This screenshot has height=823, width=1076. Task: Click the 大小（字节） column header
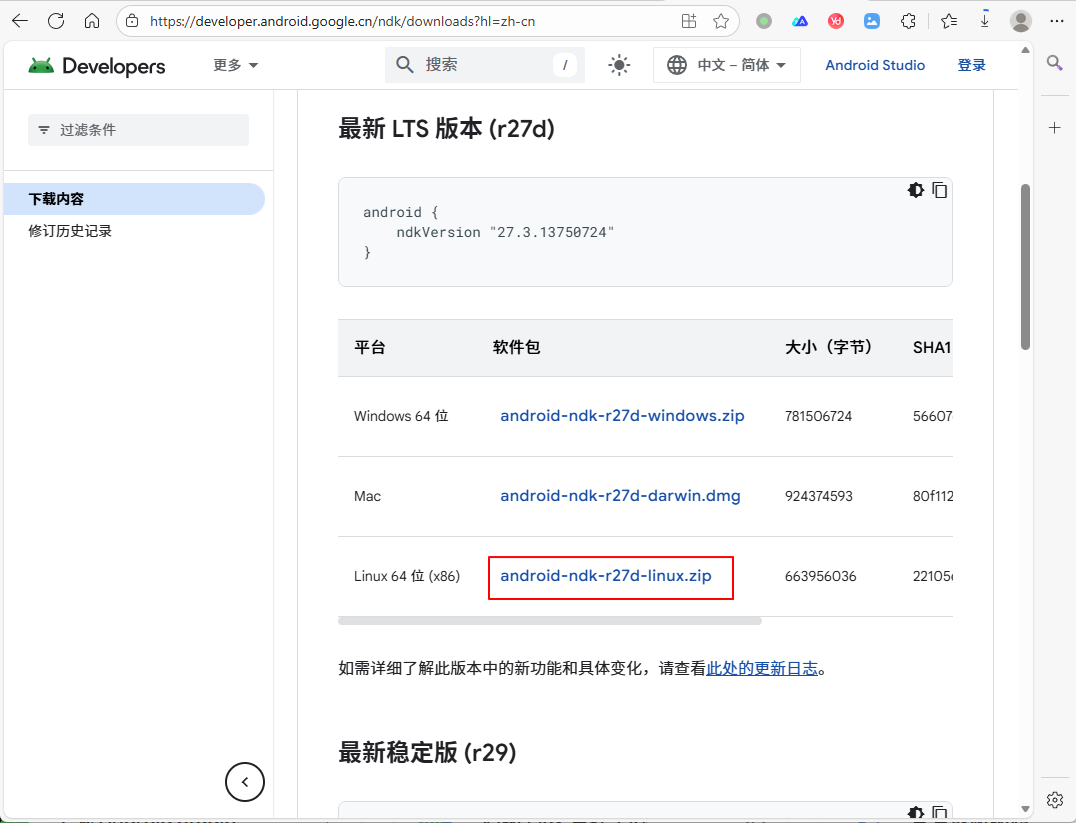[x=828, y=347]
